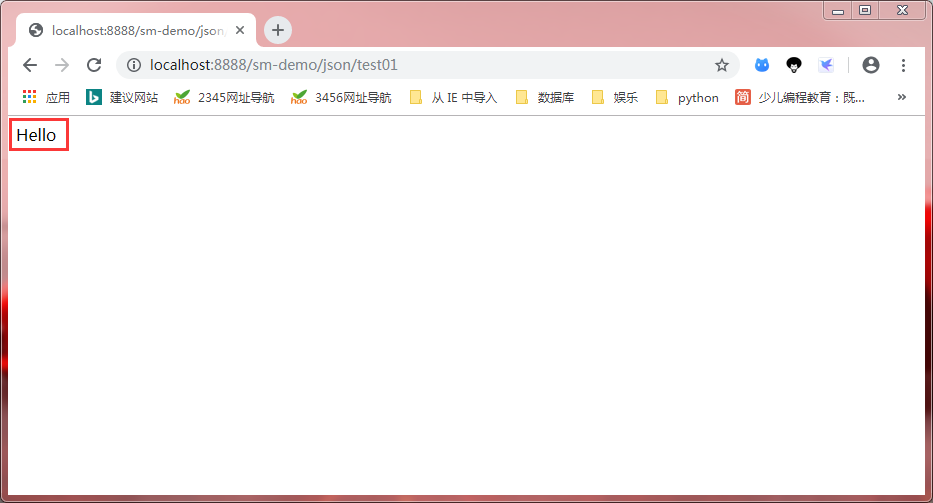Viewport: 933px width, 503px height.
Task: Open the blue cat extension
Action: (x=762, y=65)
